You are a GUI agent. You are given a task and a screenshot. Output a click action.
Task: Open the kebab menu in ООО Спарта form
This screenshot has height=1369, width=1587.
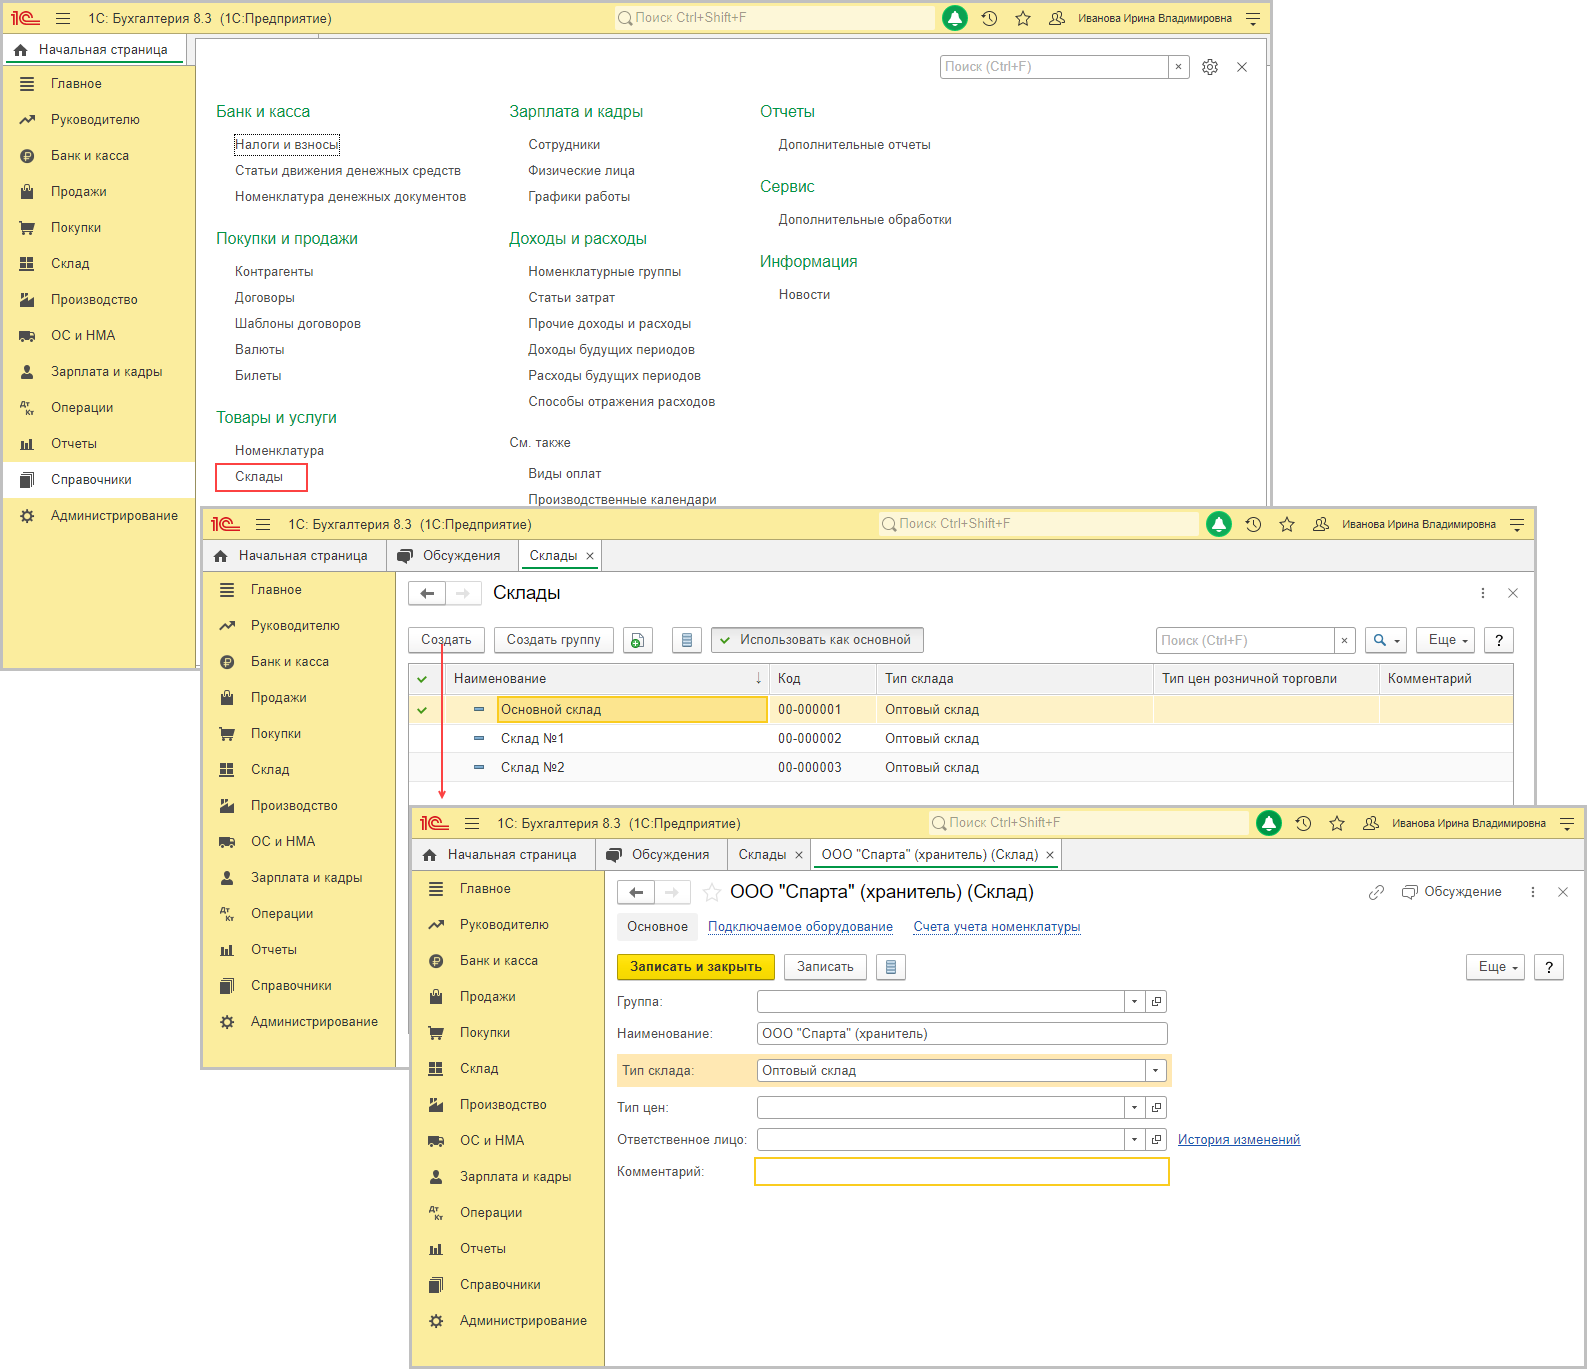(1533, 892)
